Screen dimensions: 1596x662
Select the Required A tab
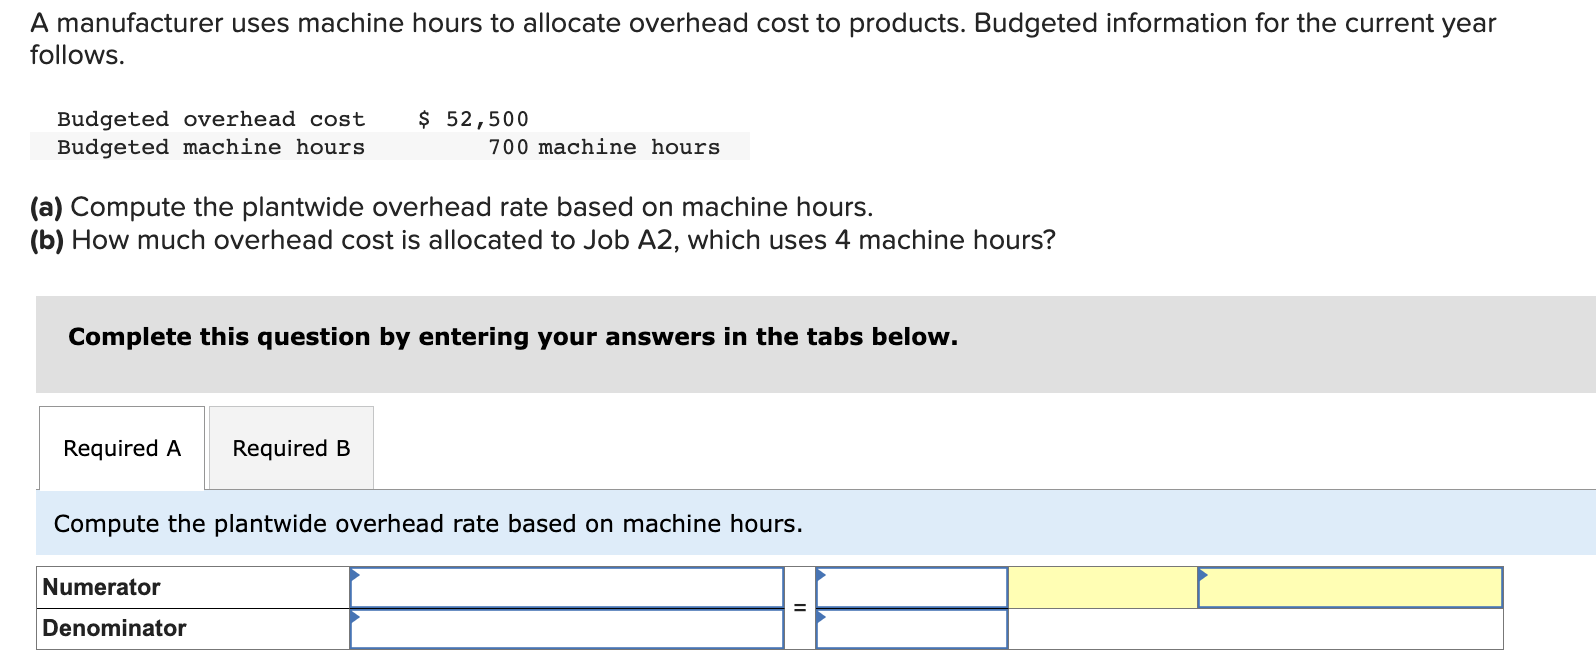[x=121, y=447]
